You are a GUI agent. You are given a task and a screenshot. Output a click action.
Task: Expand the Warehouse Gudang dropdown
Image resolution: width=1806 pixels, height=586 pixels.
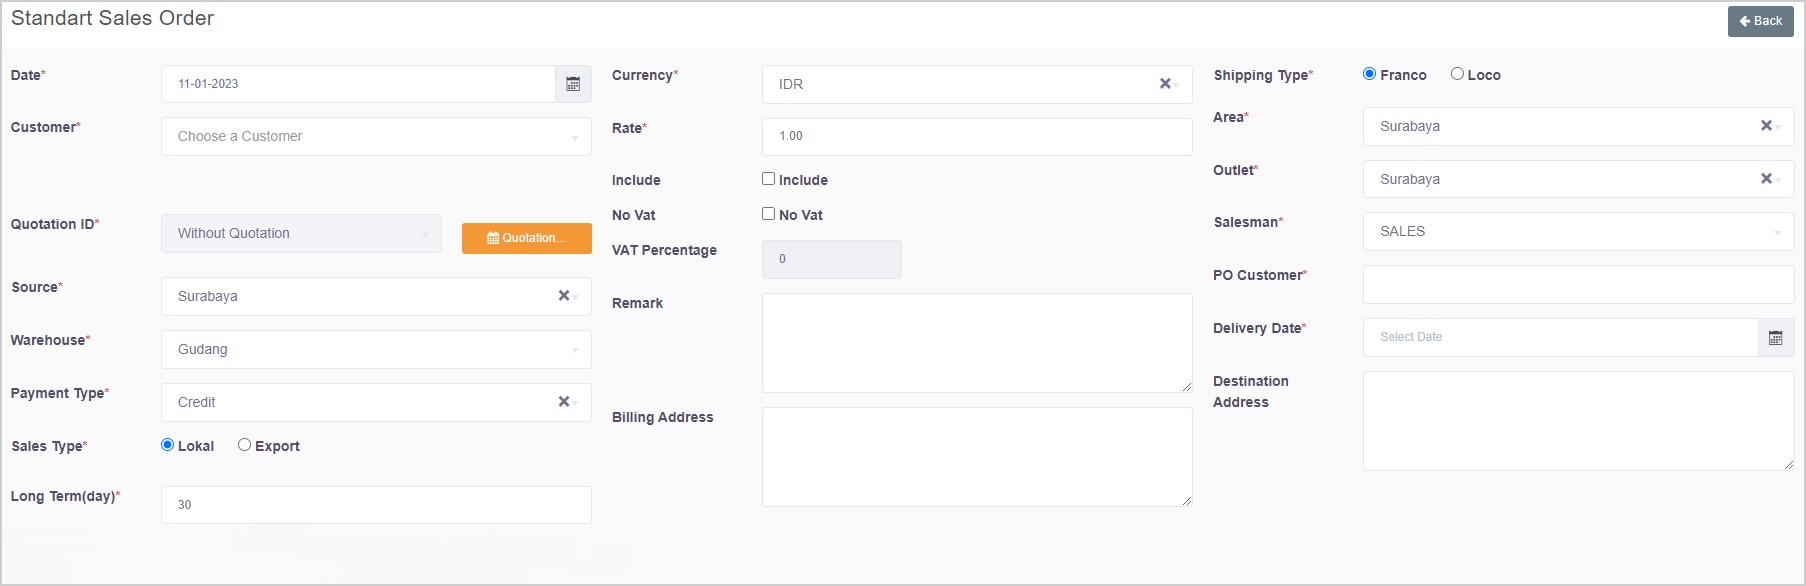[x=375, y=350]
